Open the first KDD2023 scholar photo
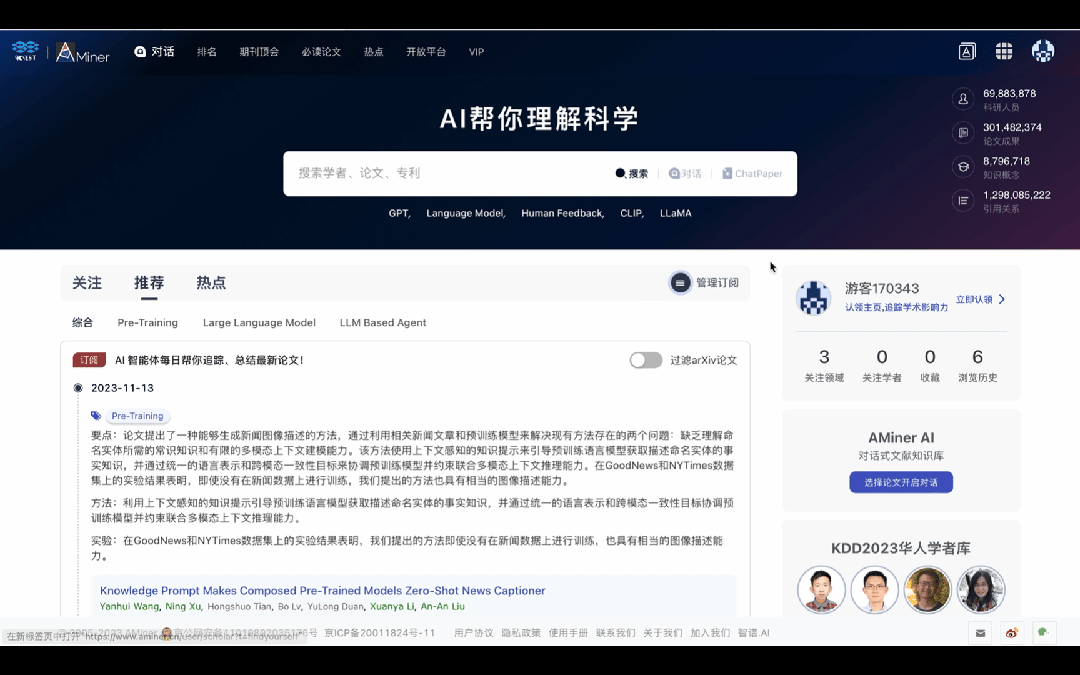Viewport: 1080px width, 675px height. tap(821, 590)
